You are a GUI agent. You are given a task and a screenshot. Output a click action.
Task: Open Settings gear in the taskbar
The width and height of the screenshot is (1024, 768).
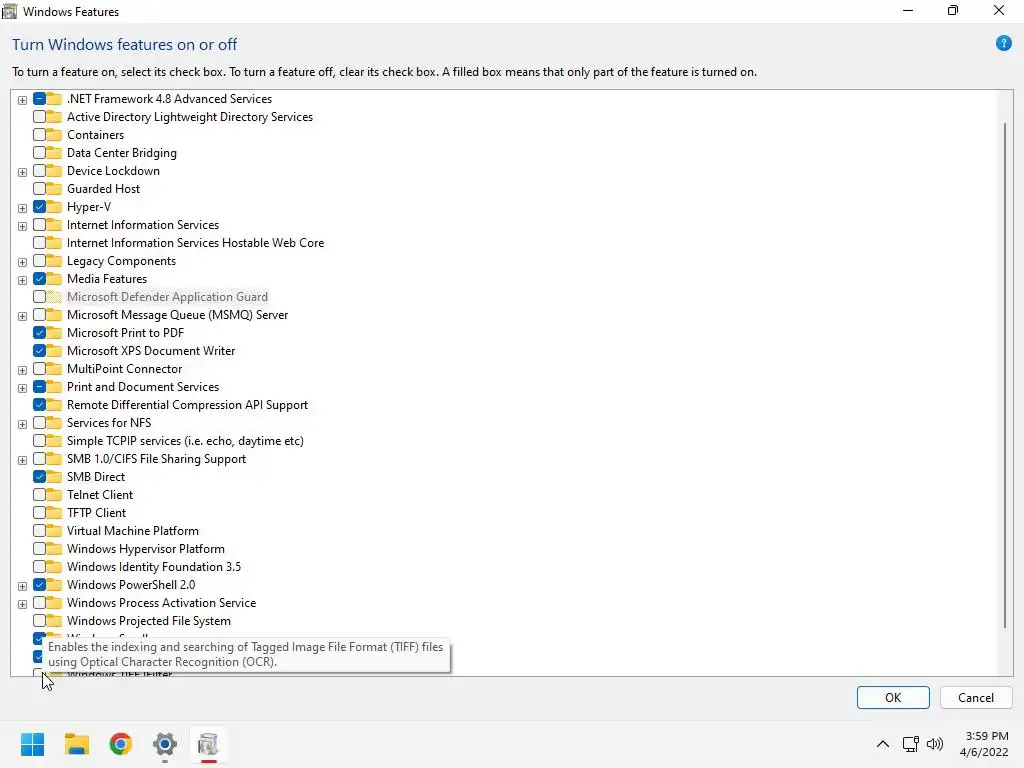pyautogui.click(x=165, y=744)
